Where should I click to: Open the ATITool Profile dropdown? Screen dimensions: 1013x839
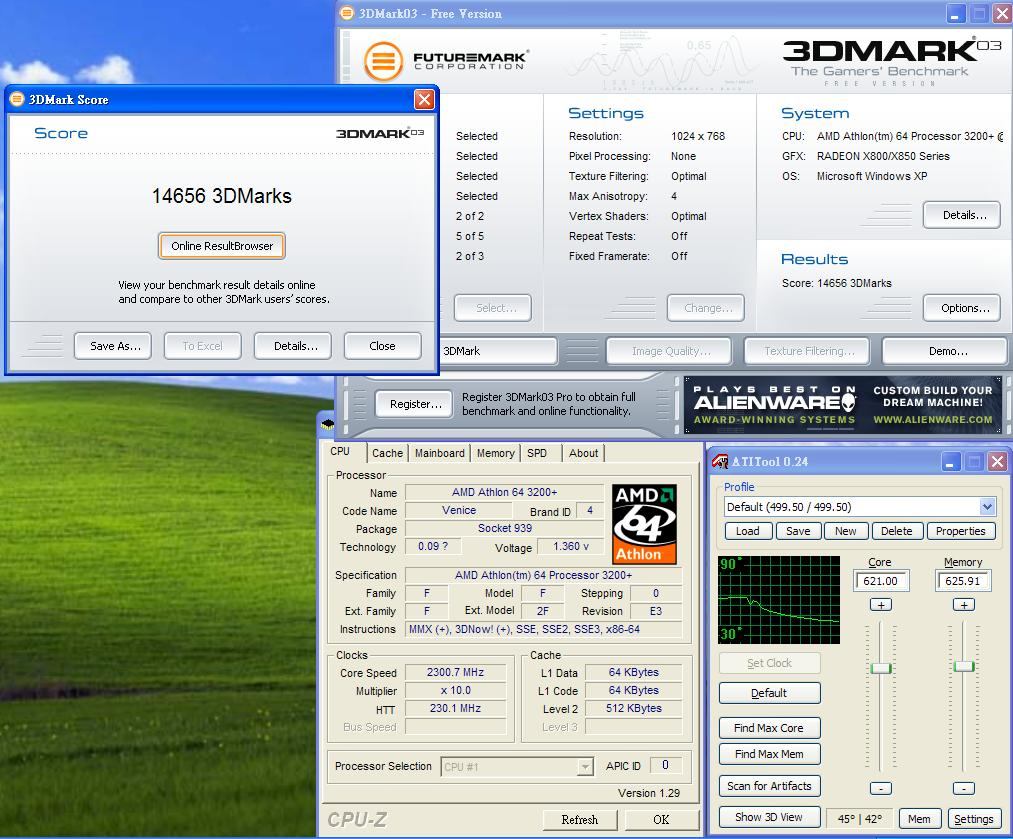(987, 506)
